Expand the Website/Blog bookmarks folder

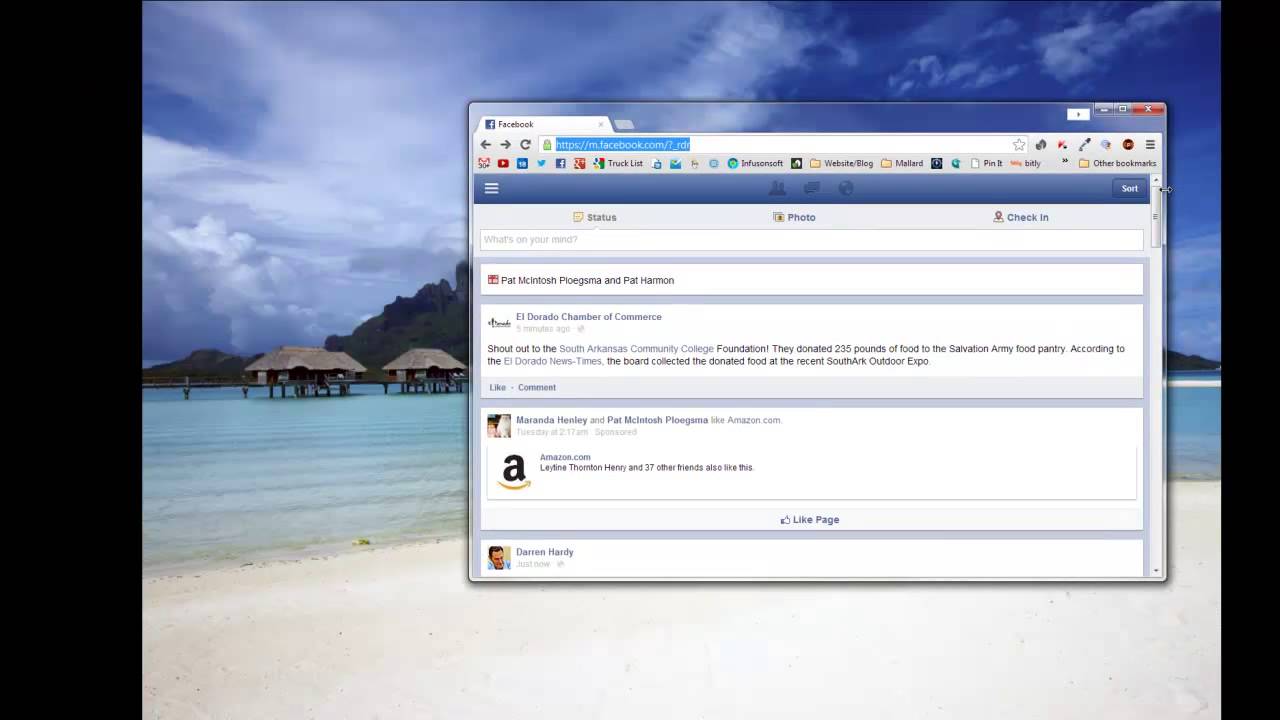(841, 163)
